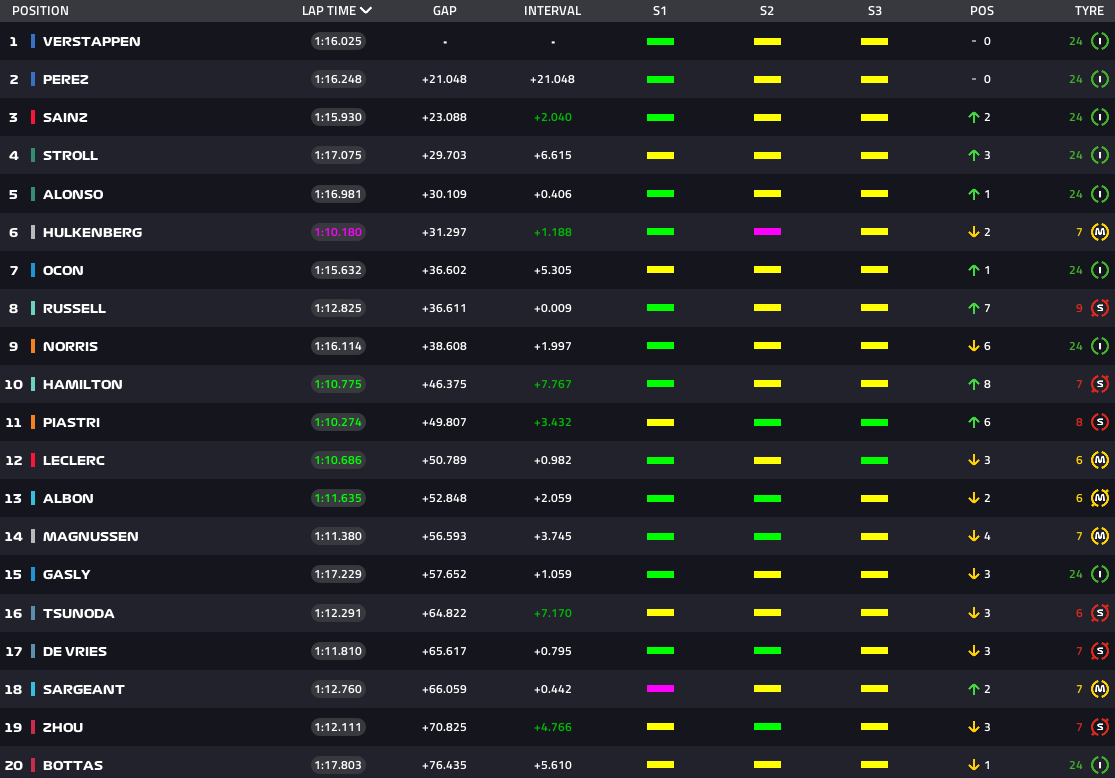The image size is (1115, 778).
Task: Click Bottas's gap value +76.435
Action: pyautogui.click(x=445, y=765)
